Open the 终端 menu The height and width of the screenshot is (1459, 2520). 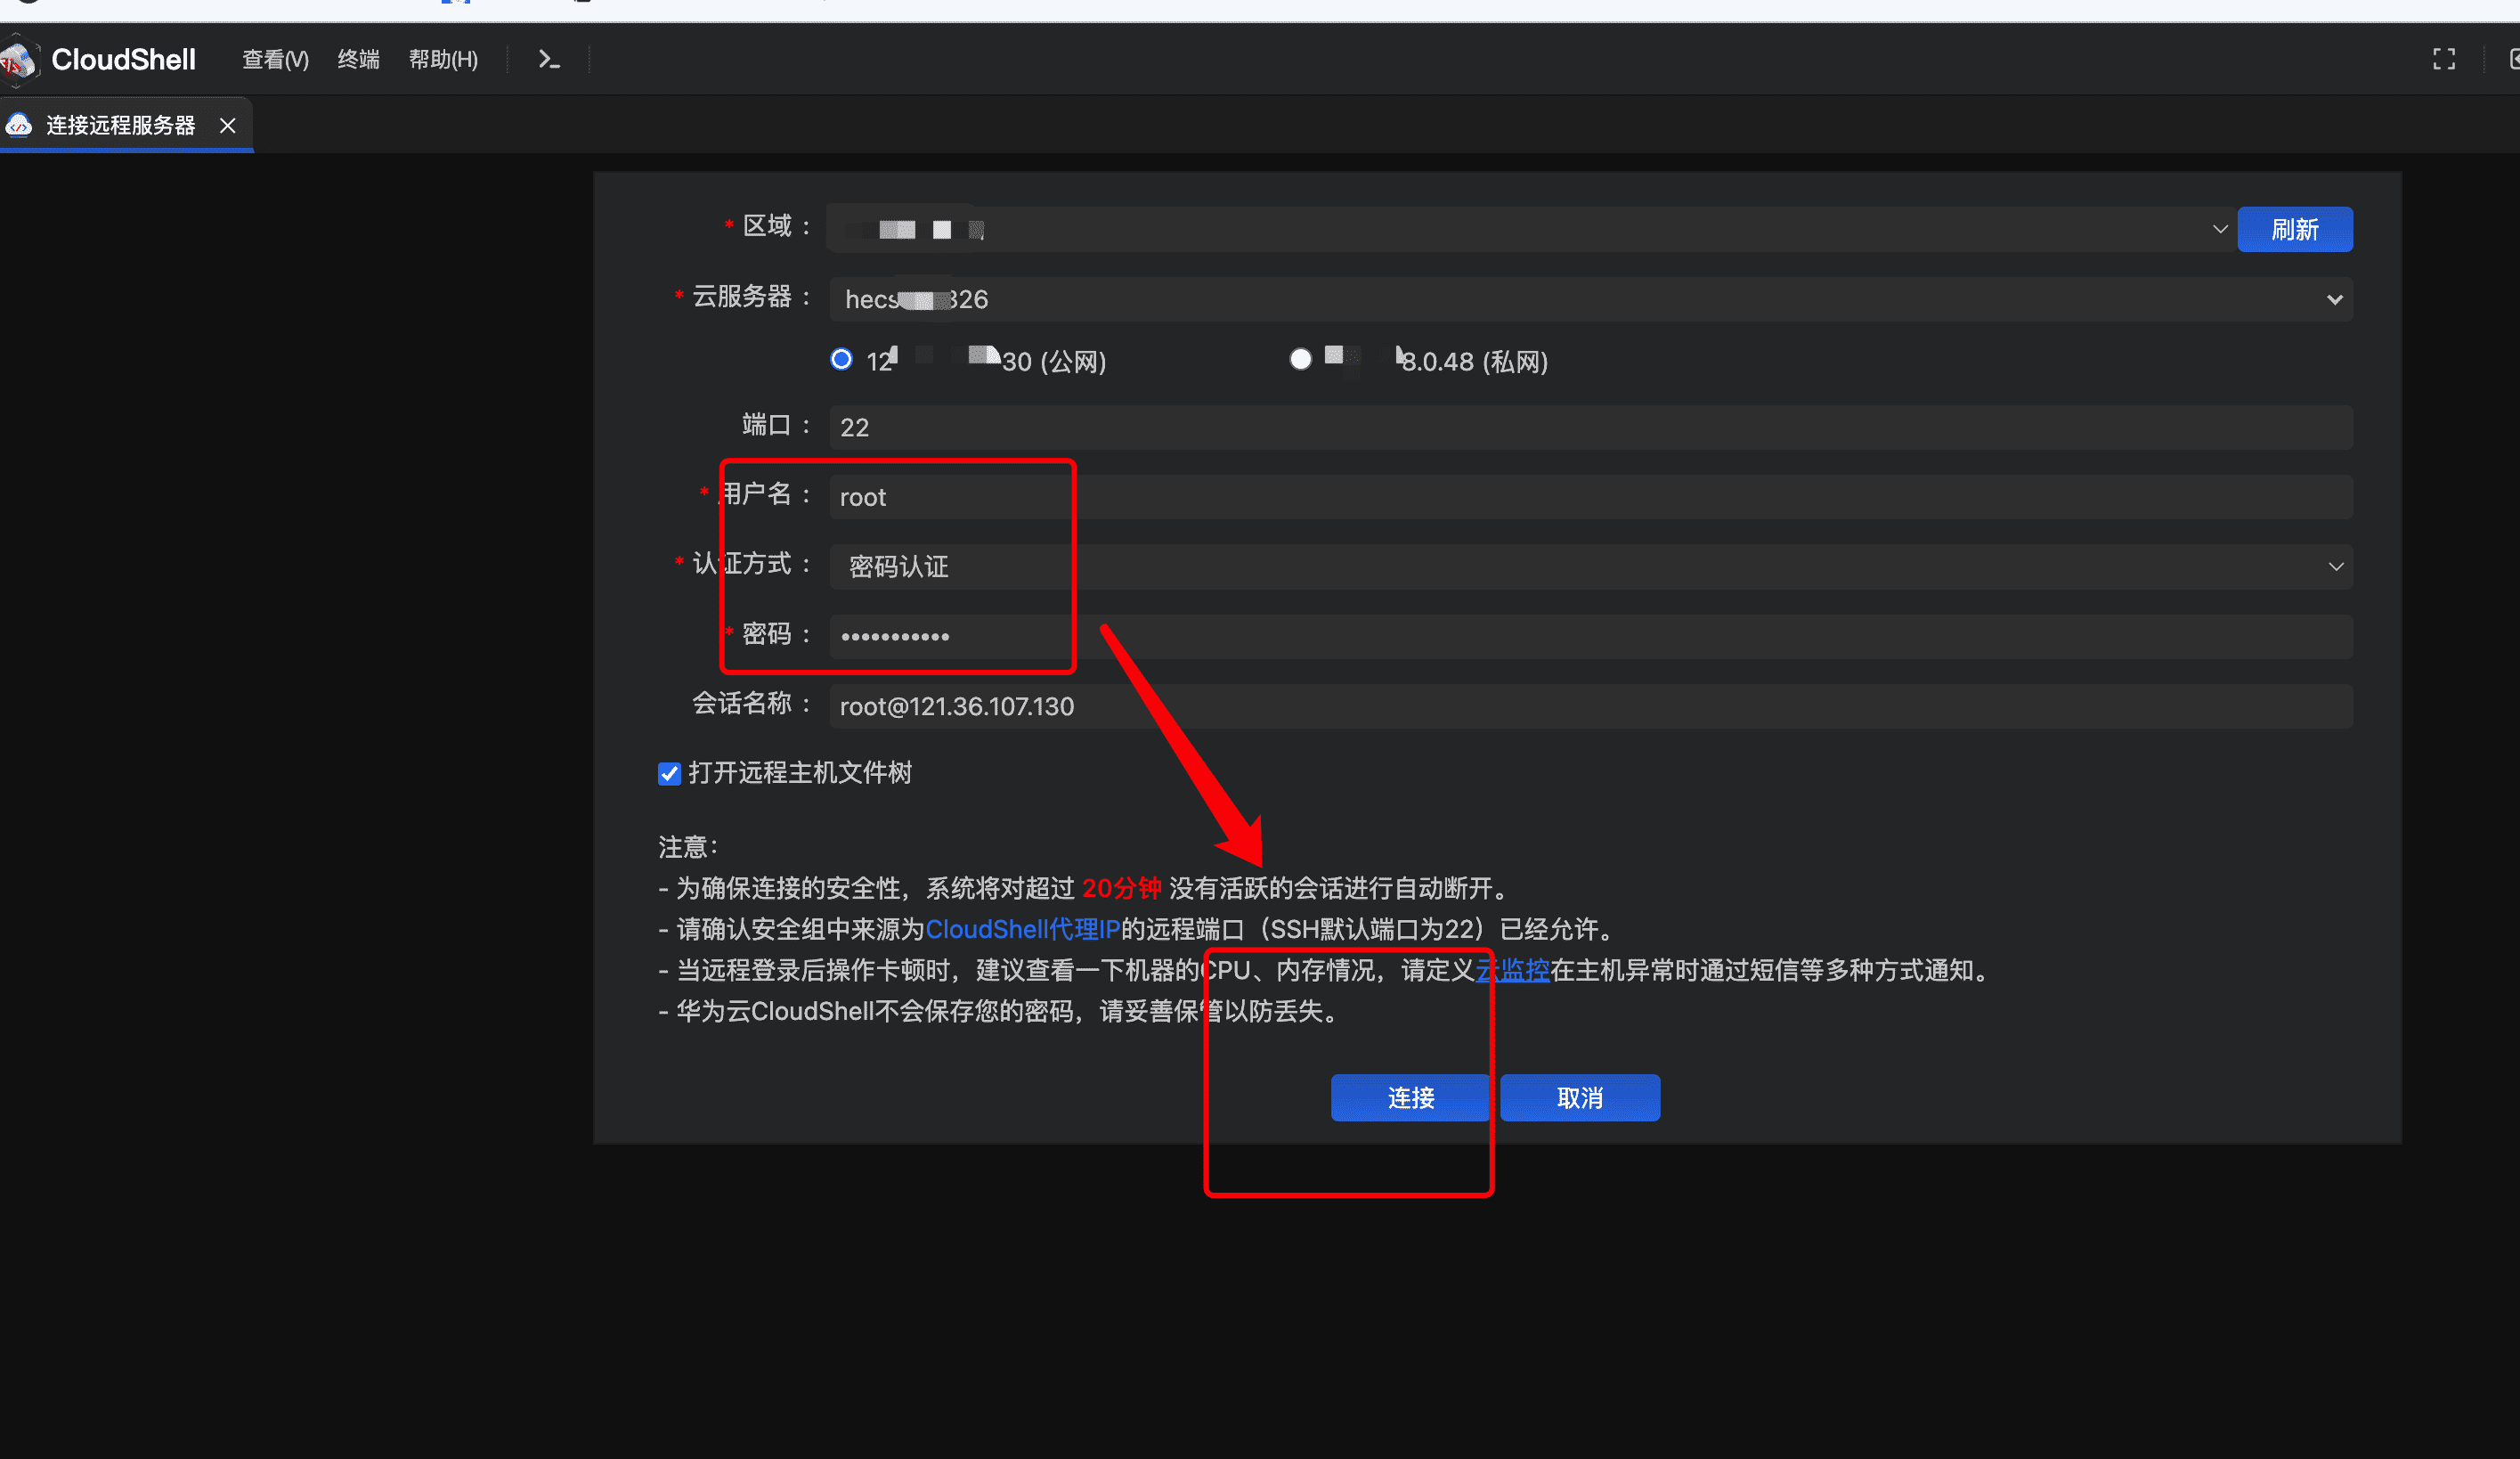coord(358,60)
